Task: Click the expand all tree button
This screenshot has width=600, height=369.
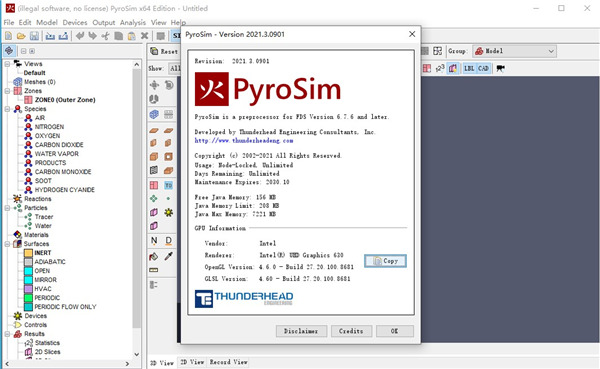Action: [32, 51]
